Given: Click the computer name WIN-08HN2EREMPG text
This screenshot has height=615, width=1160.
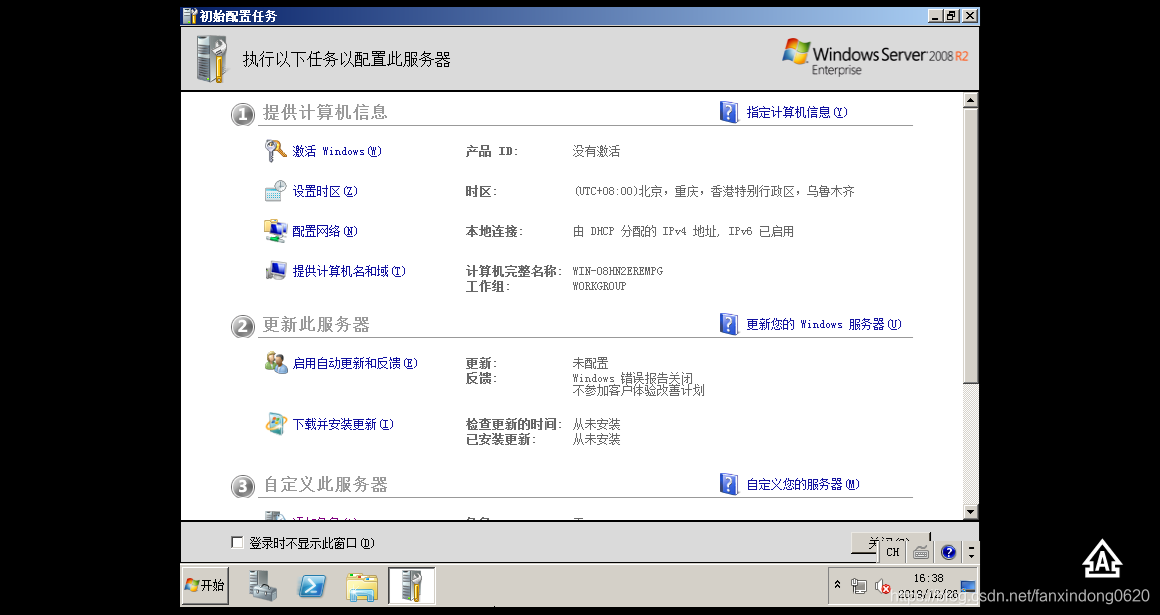Looking at the screenshot, I should [x=618, y=271].
